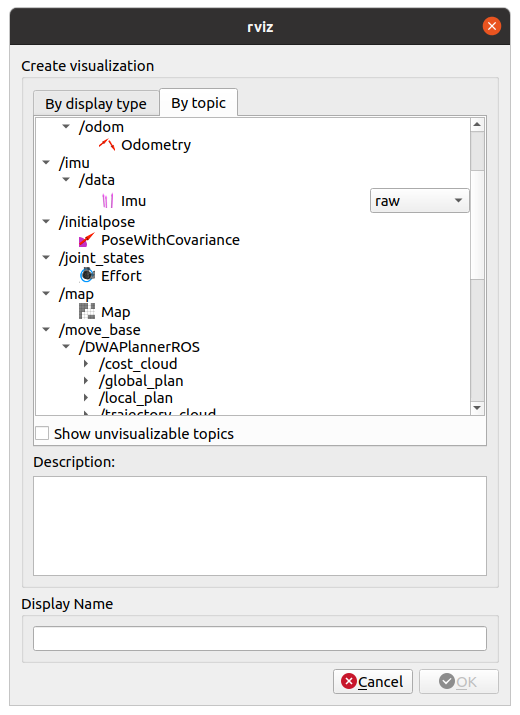Viewport: 520px width, 715px height.
Task: Open the raw transport dropdown
Action: tap(419, 201)
